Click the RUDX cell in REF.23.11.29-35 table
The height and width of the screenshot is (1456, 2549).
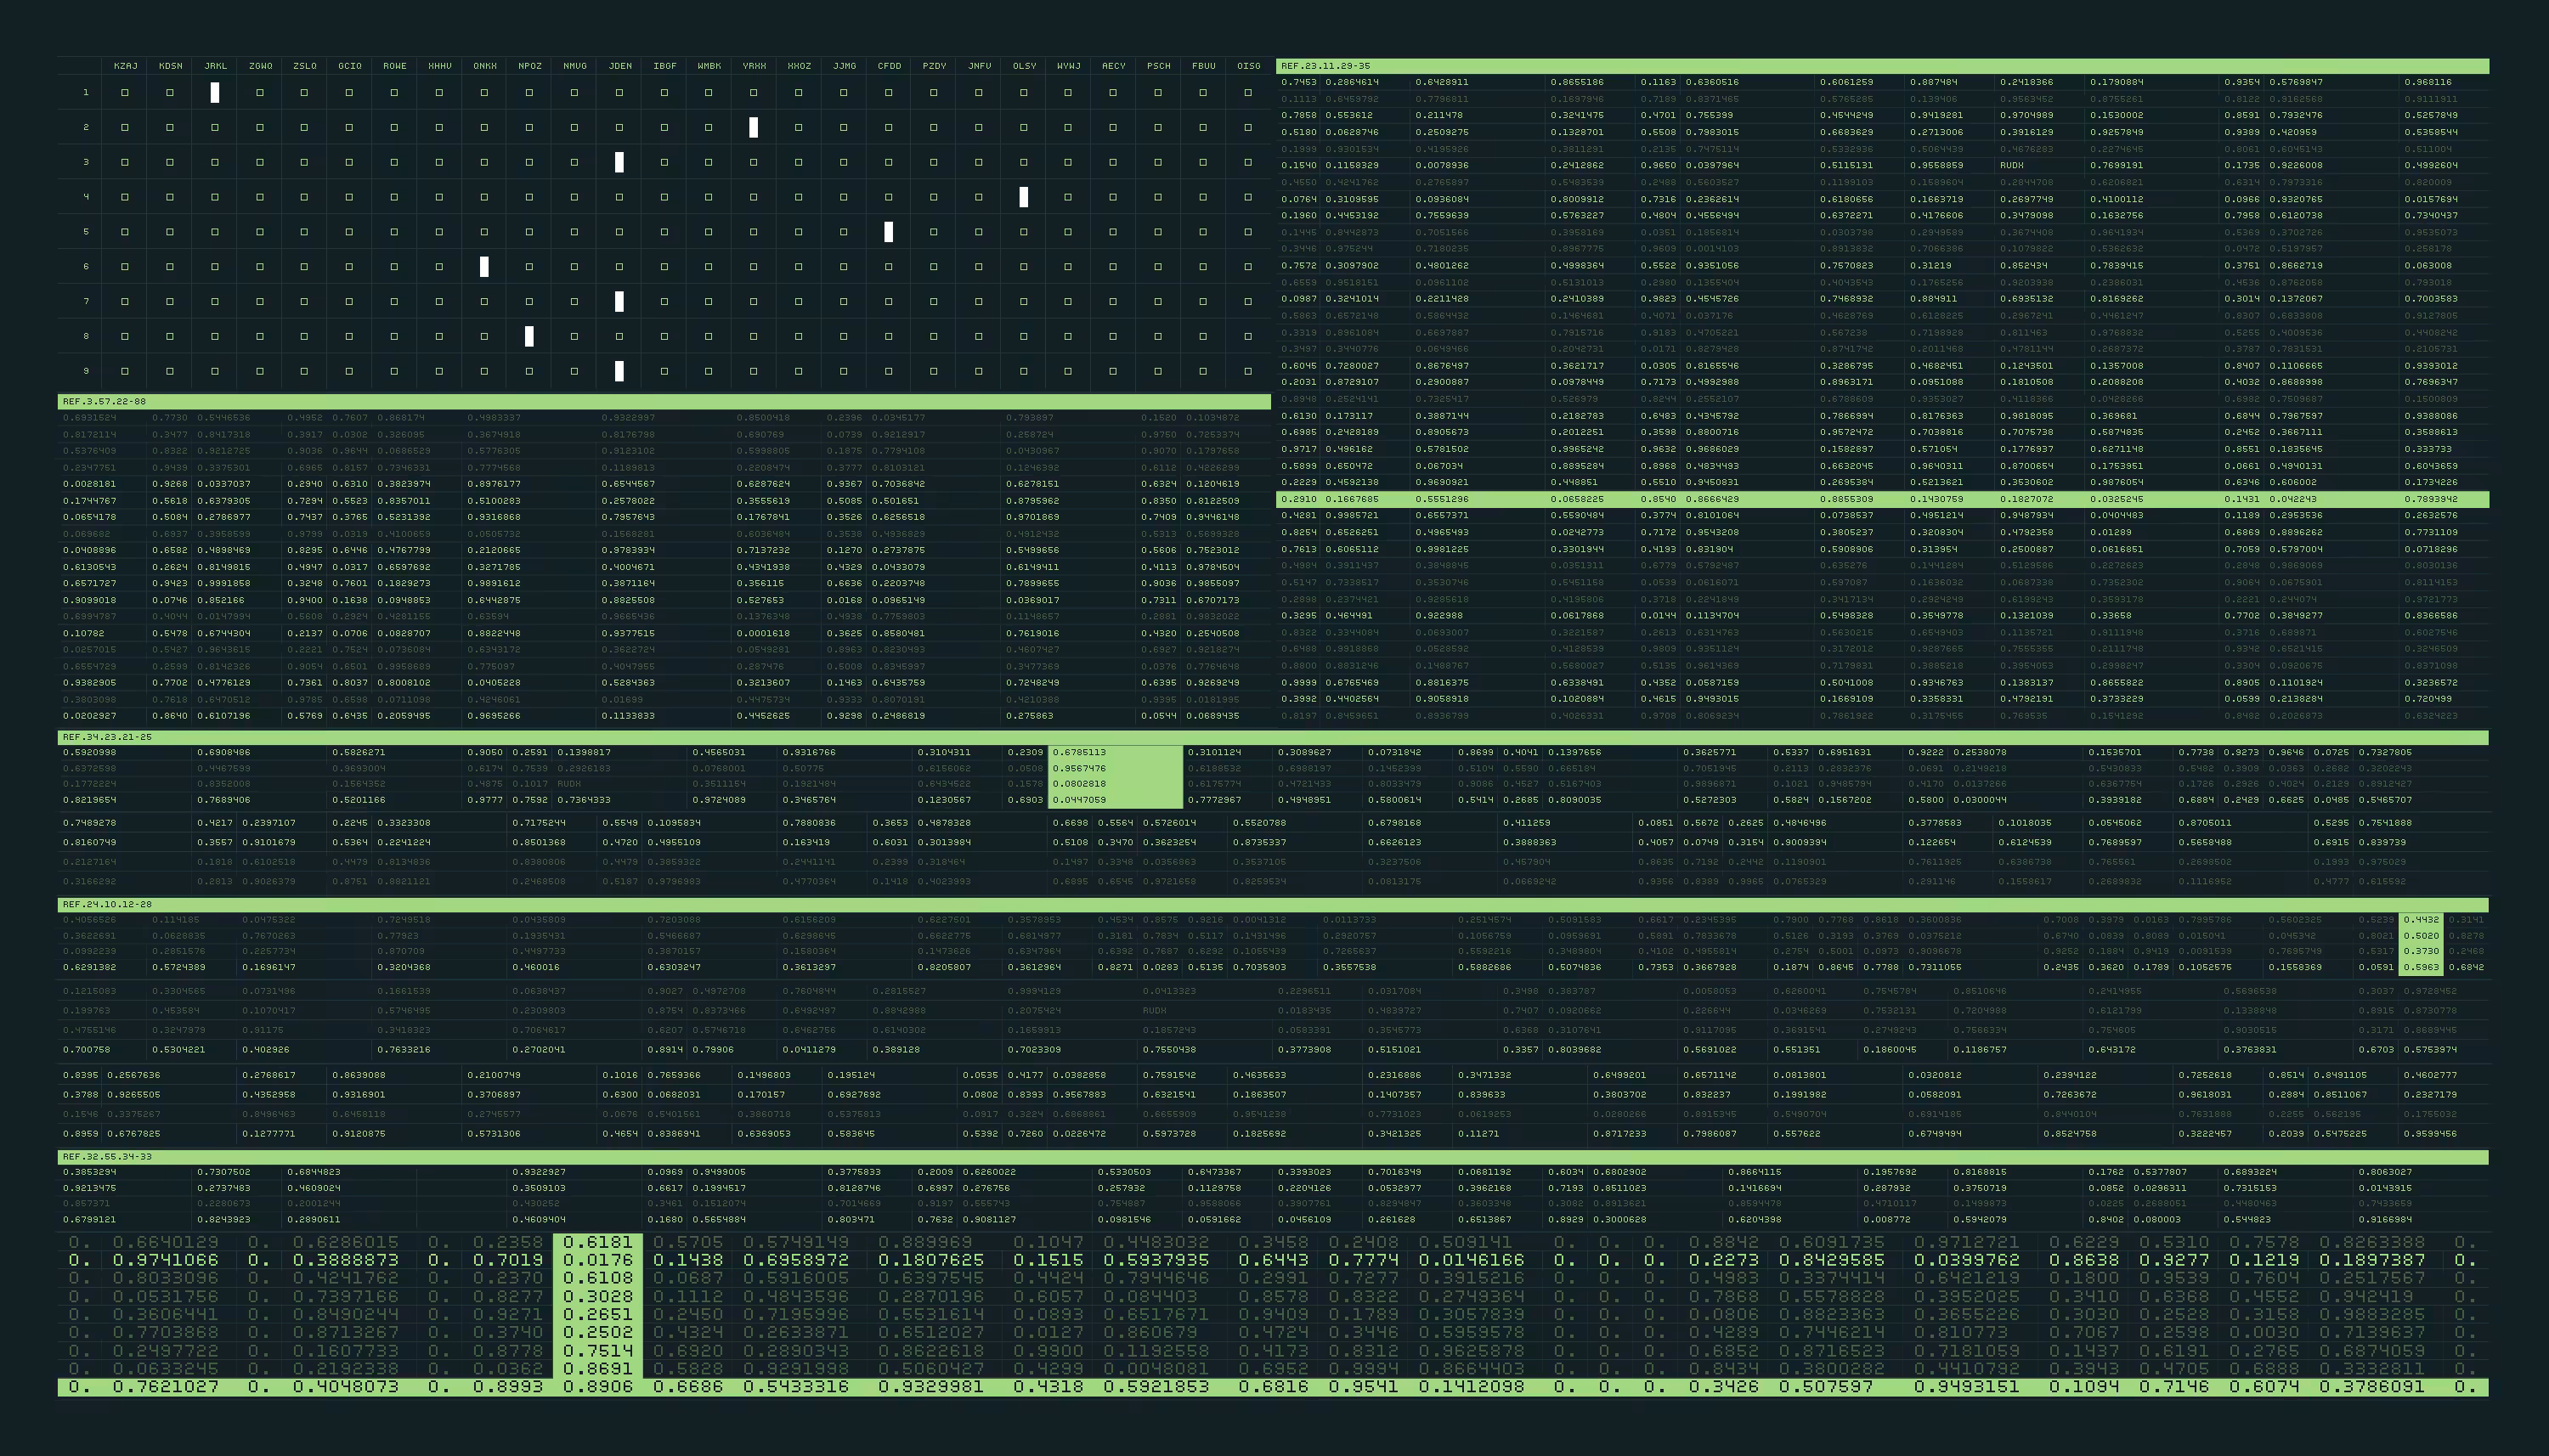2012,166
